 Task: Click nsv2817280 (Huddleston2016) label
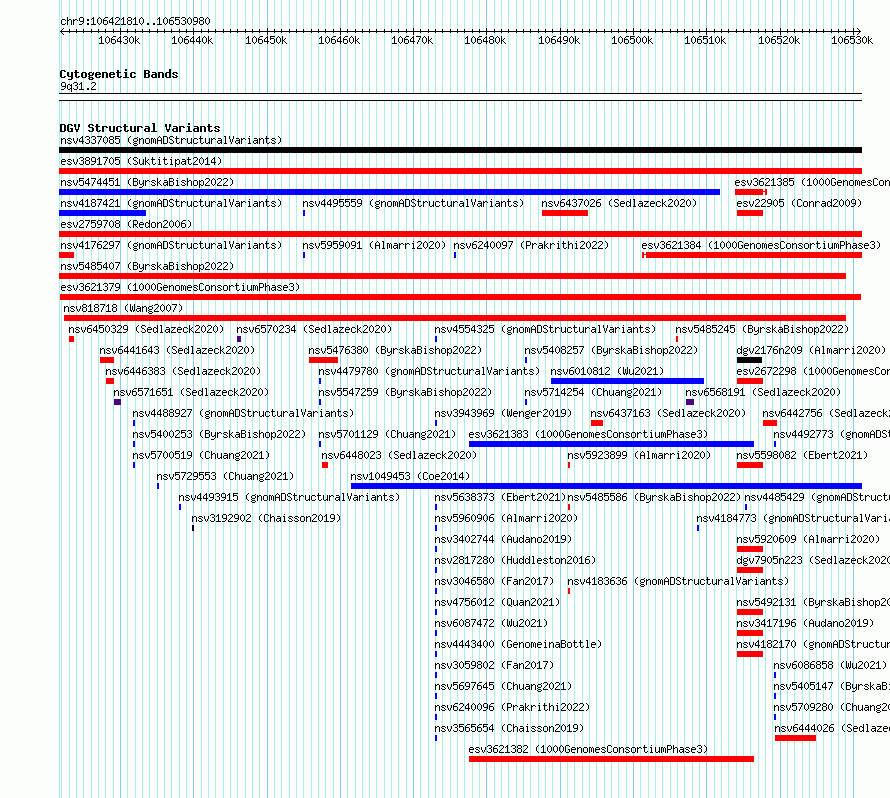tap(515, 560)
